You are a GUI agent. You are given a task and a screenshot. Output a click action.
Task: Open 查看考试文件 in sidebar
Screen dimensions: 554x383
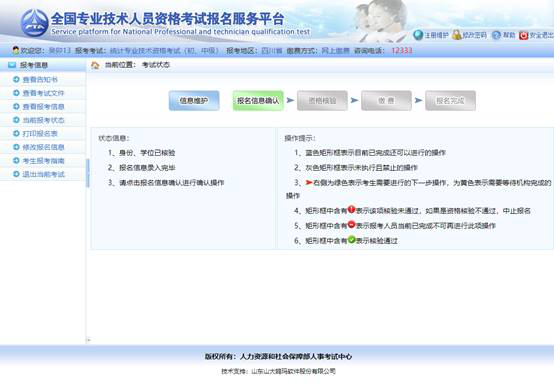point(43,93)
